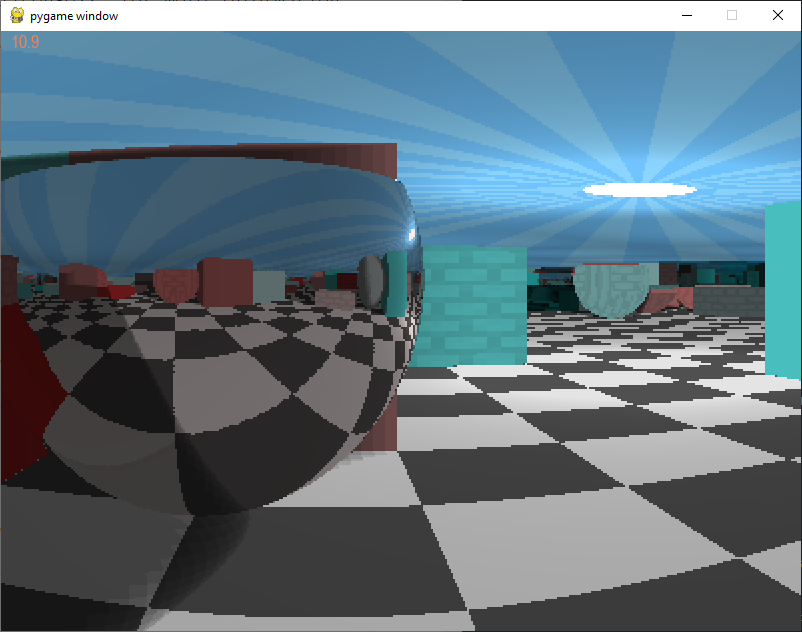Click the small gray sphere beside teal cylinder
Screen dimensions: 802x632
[x=370, y=282]
